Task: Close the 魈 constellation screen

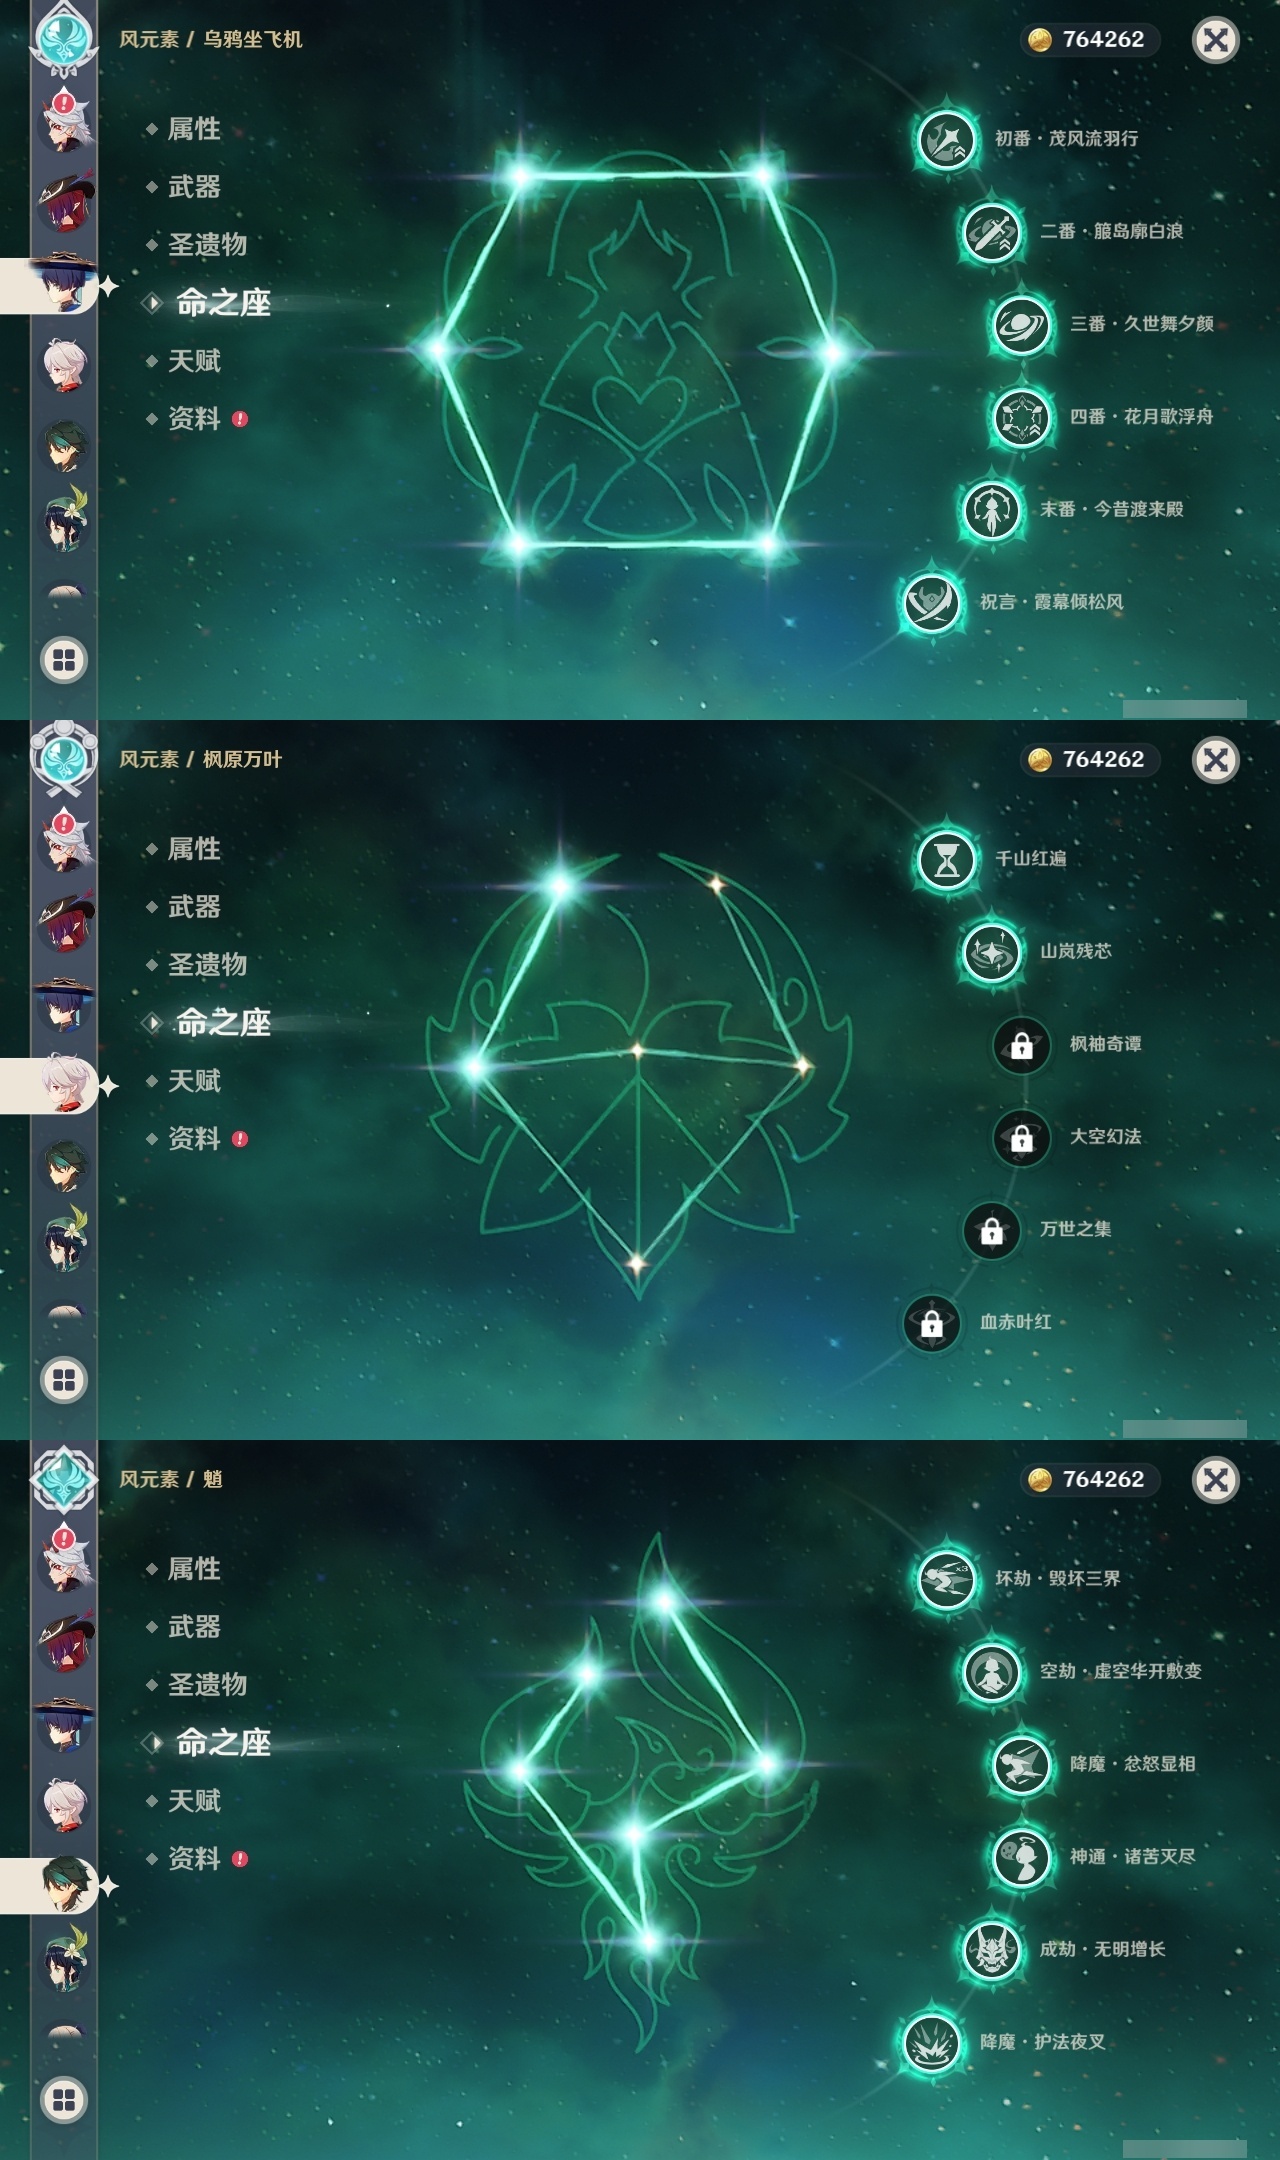Action: pos(1216,1479)
